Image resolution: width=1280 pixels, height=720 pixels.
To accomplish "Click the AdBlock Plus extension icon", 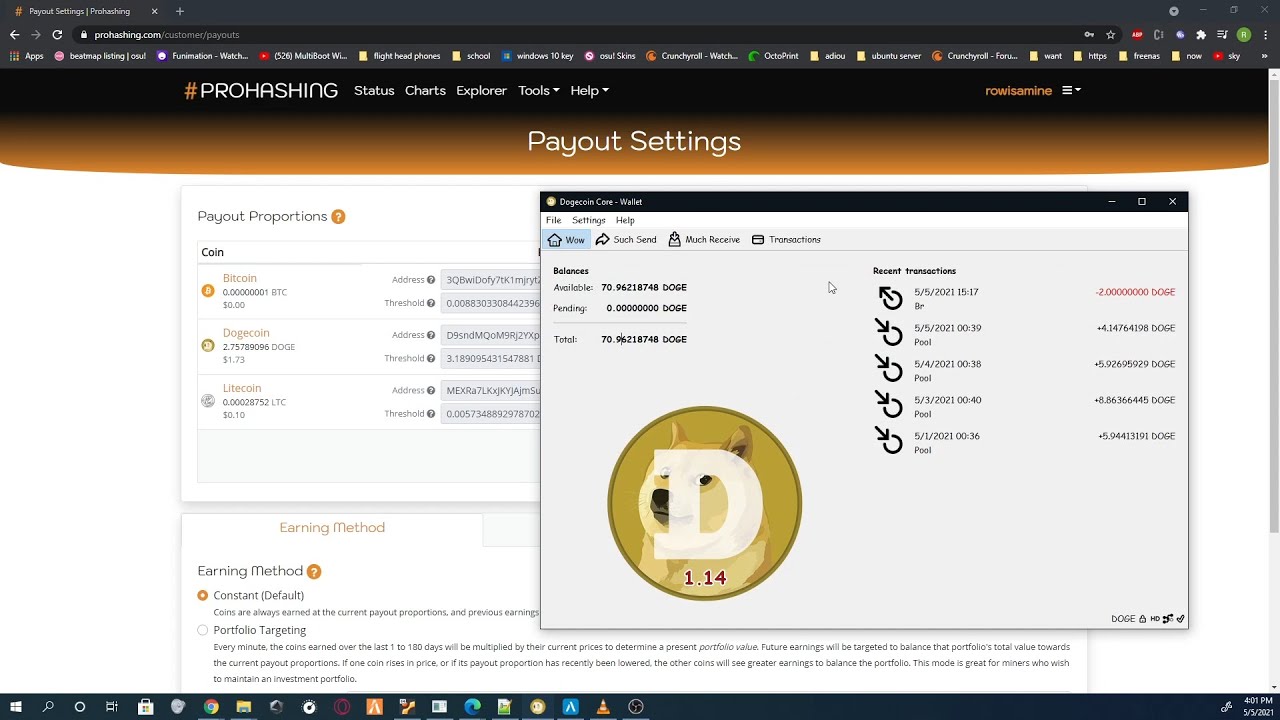I will pyautogui.click(x=1137, y=34).
